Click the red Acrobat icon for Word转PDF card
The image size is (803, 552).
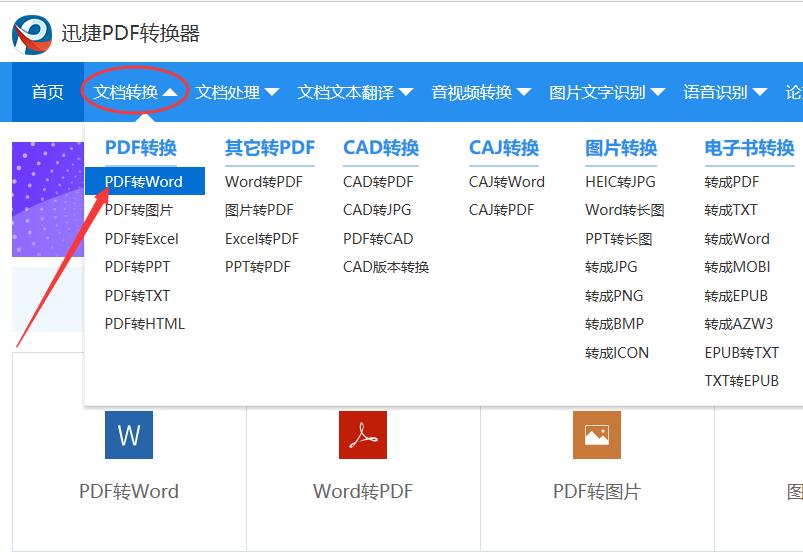click(x=363, y=435)
